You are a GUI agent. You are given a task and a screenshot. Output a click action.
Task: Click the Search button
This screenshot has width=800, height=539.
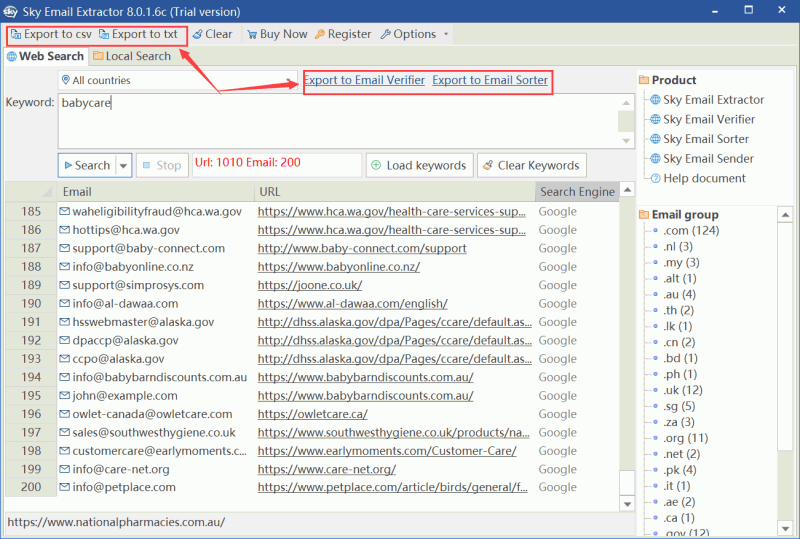click(x=87, y=165)
